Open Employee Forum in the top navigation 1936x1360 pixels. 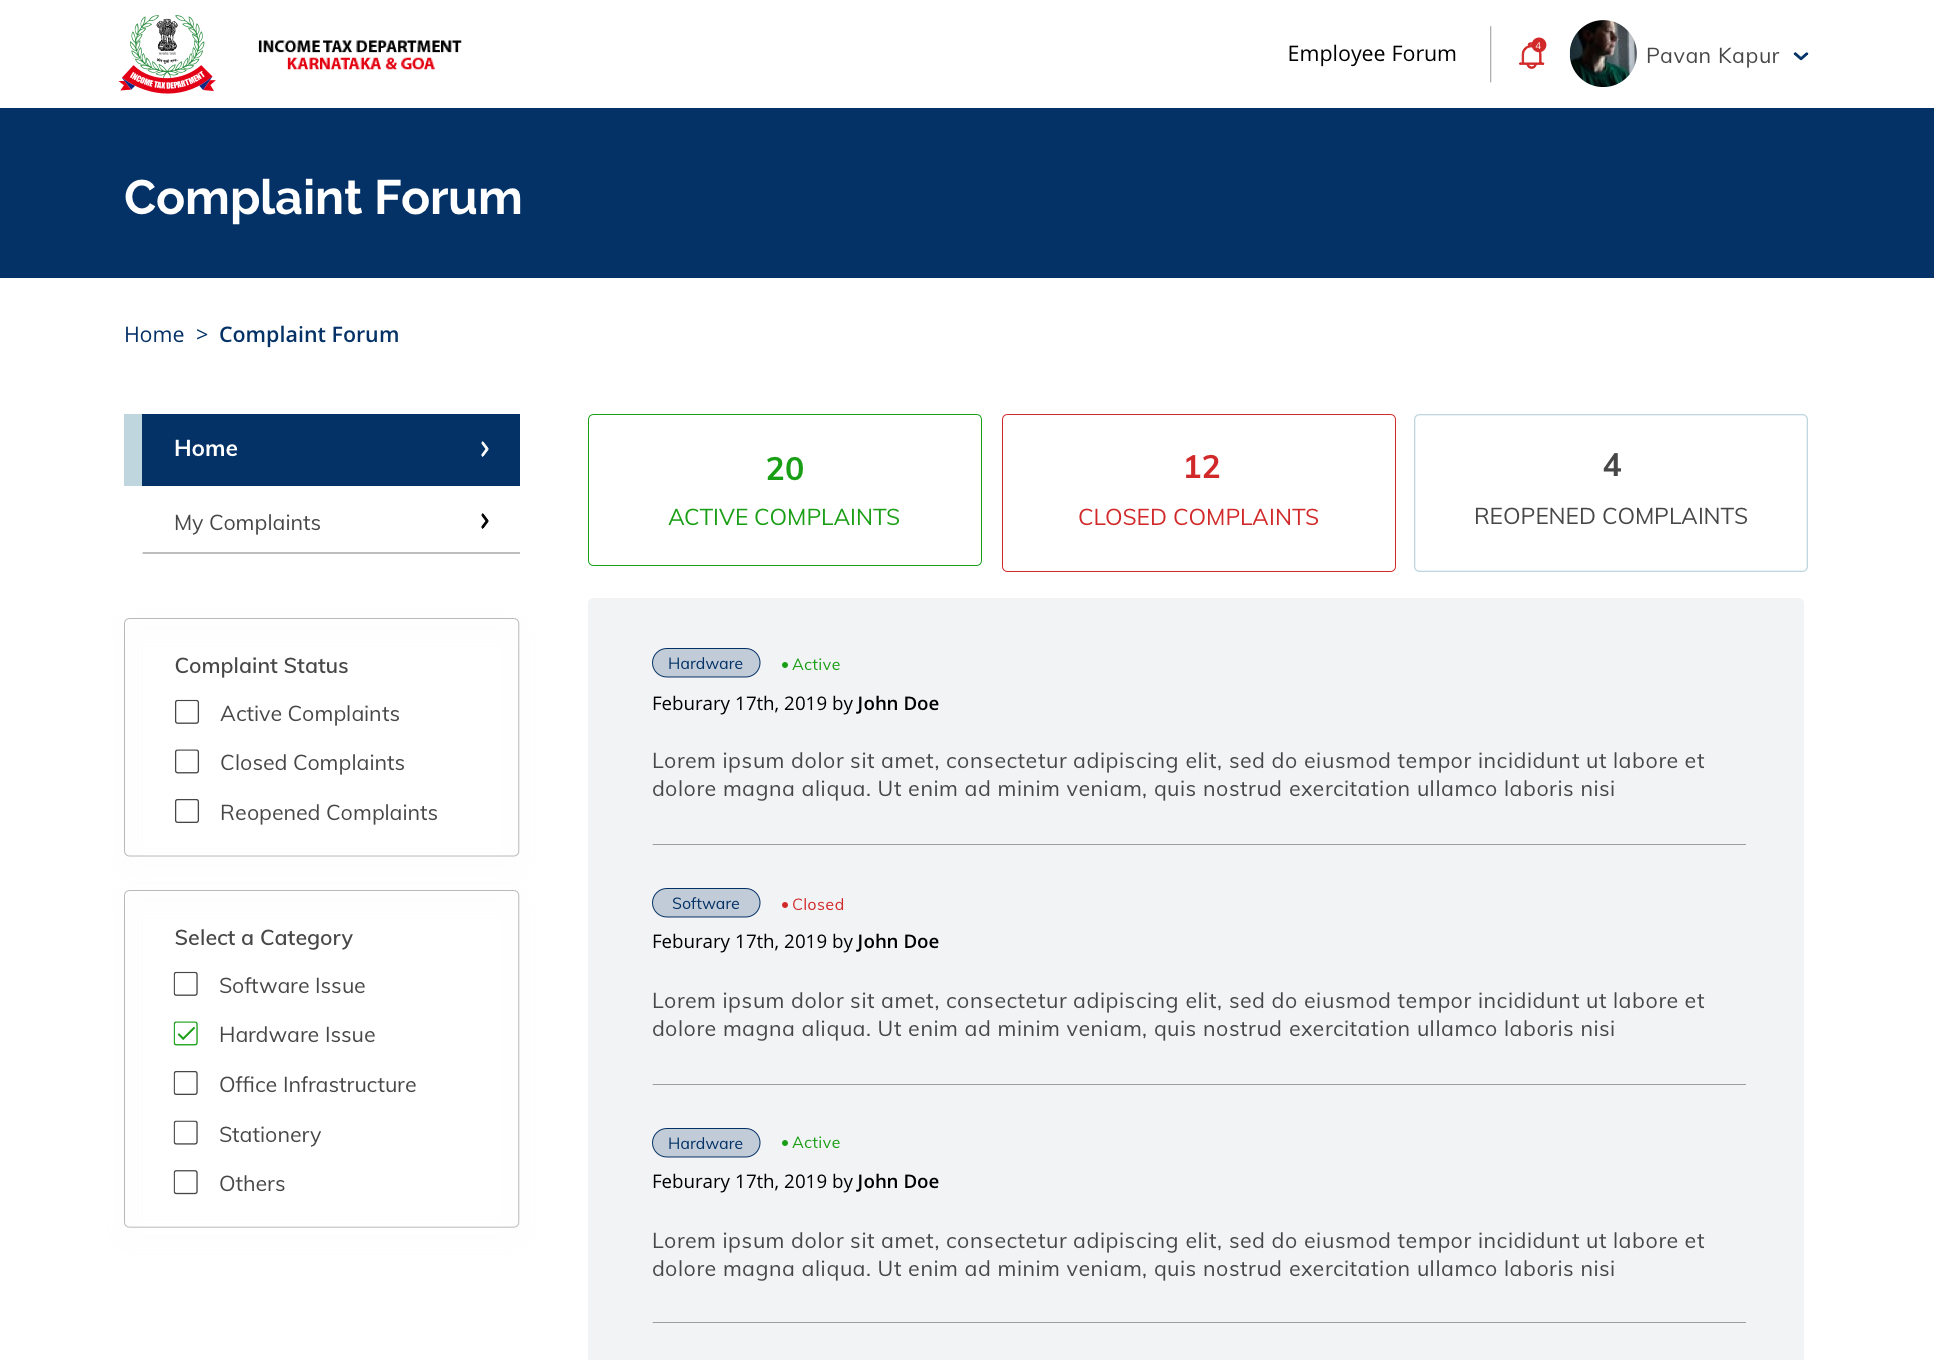point(1371,54)
